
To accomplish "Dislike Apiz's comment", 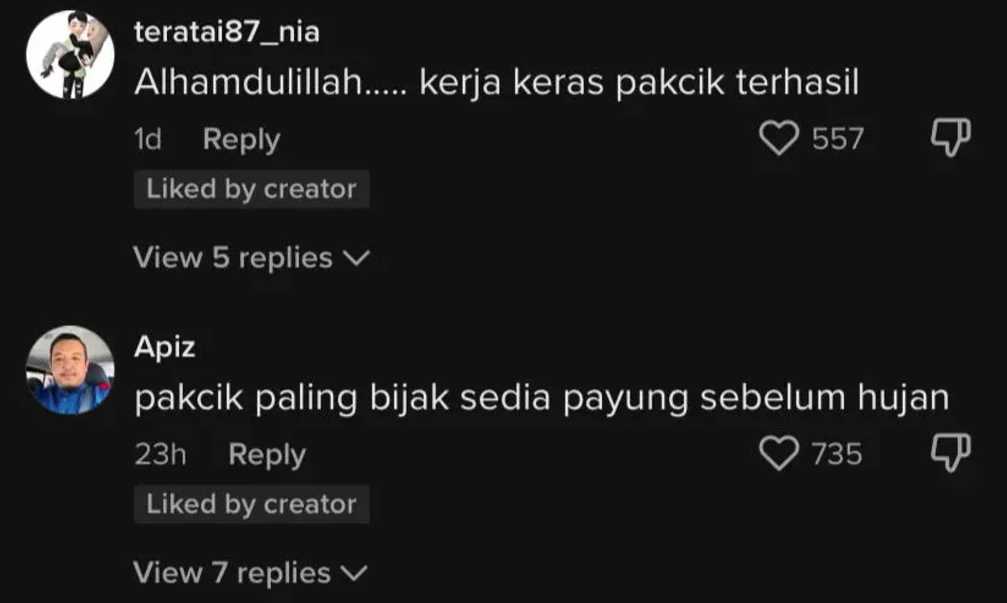I will [950, 454].
